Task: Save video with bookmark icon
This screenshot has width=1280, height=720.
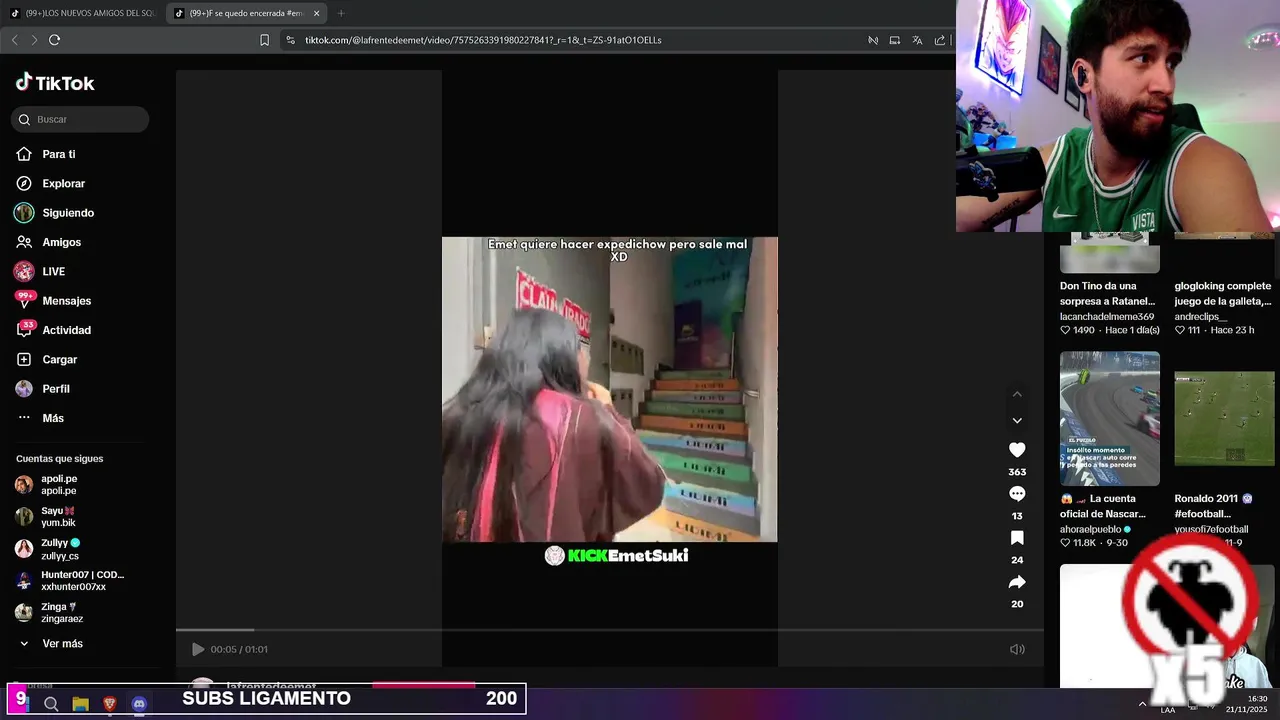Action: point(1017,538)
